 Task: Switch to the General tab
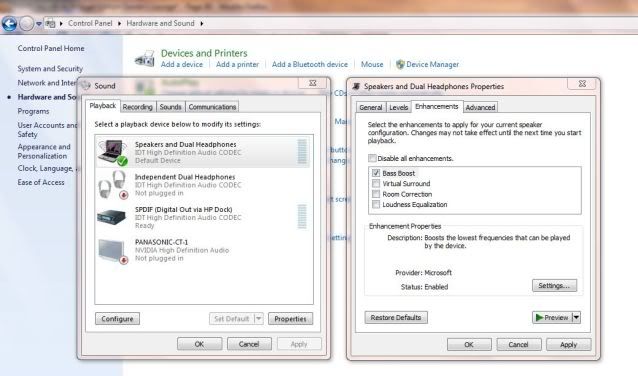tap(371, 107)
